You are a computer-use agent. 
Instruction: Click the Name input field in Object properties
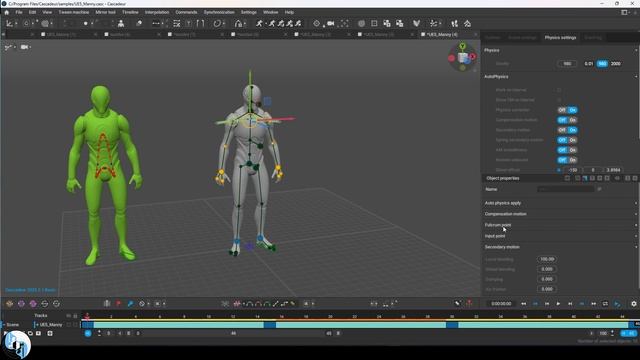click(566, 189)
